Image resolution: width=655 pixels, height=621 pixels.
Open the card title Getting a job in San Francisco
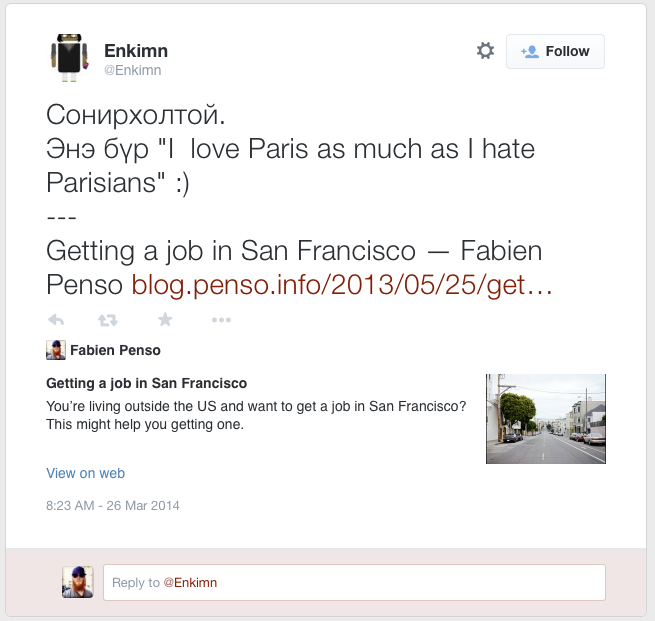point(147,383)
